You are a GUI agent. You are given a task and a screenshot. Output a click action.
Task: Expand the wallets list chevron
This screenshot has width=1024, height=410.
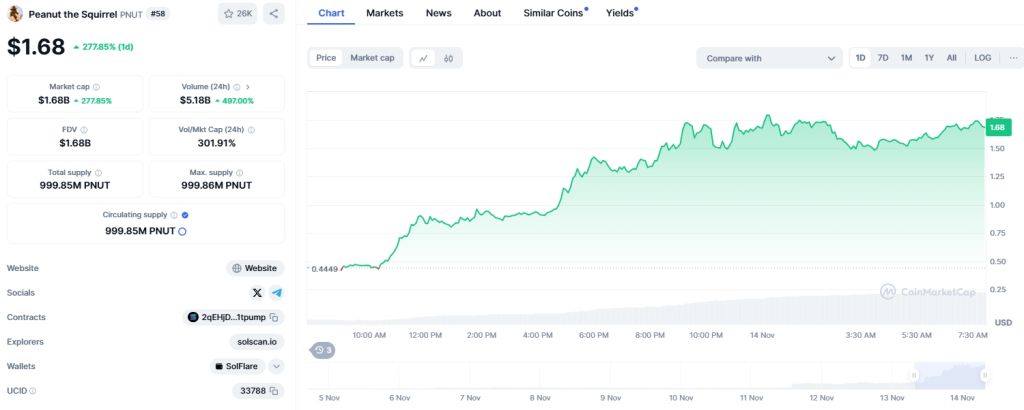pos(277,367)
